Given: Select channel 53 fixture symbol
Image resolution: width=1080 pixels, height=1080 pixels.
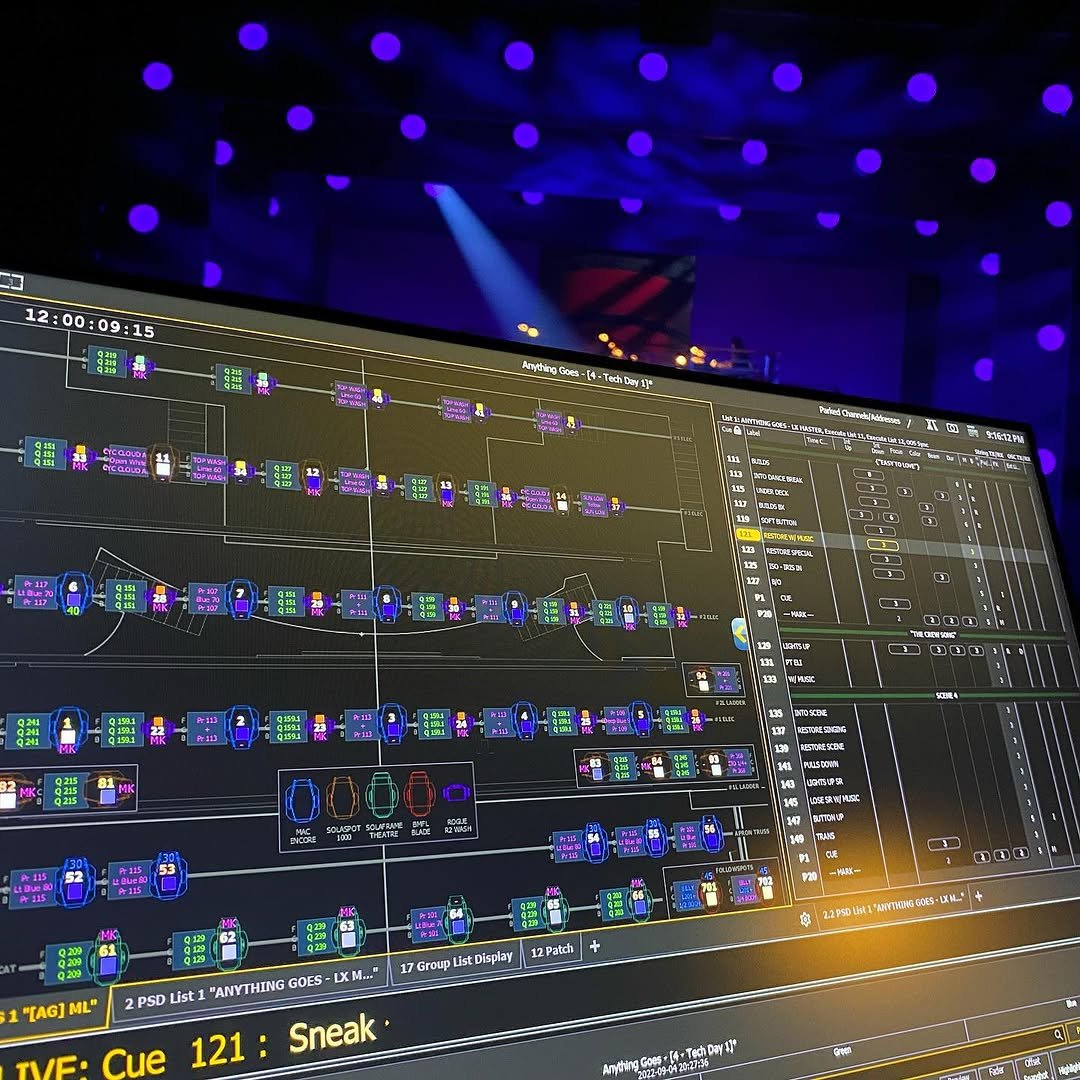Looking at the screenshot, I should point(167,875).
